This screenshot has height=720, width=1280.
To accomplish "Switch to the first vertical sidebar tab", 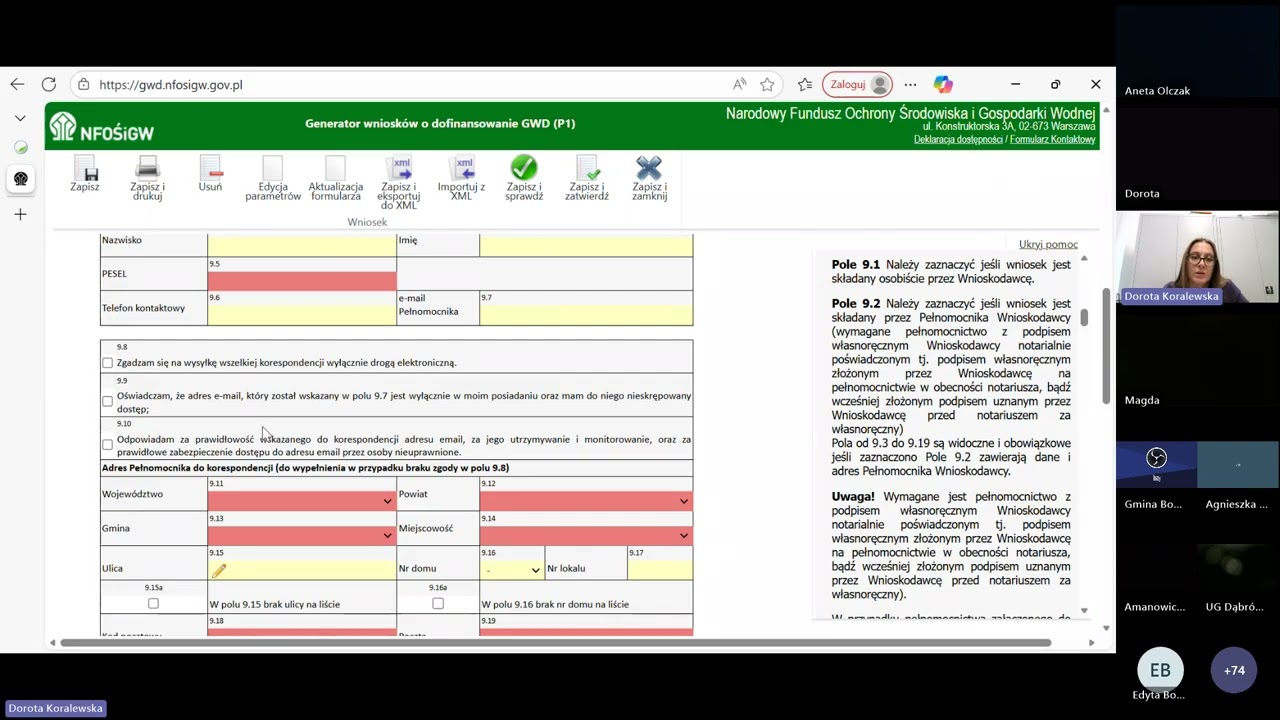I will tap(20, 147).
